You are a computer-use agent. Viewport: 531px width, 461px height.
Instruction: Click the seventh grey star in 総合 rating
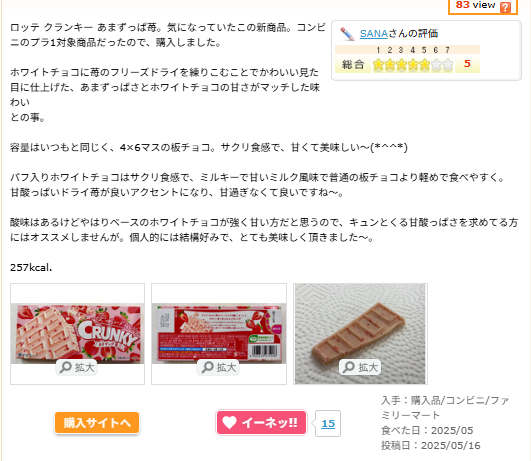pyautogui.click(x=448, y=64)
